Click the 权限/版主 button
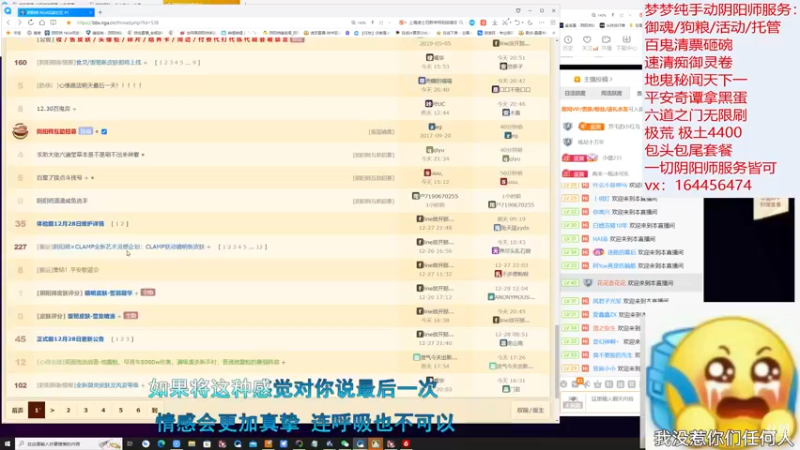The image size is (800, 450). (x=530, y=410)
